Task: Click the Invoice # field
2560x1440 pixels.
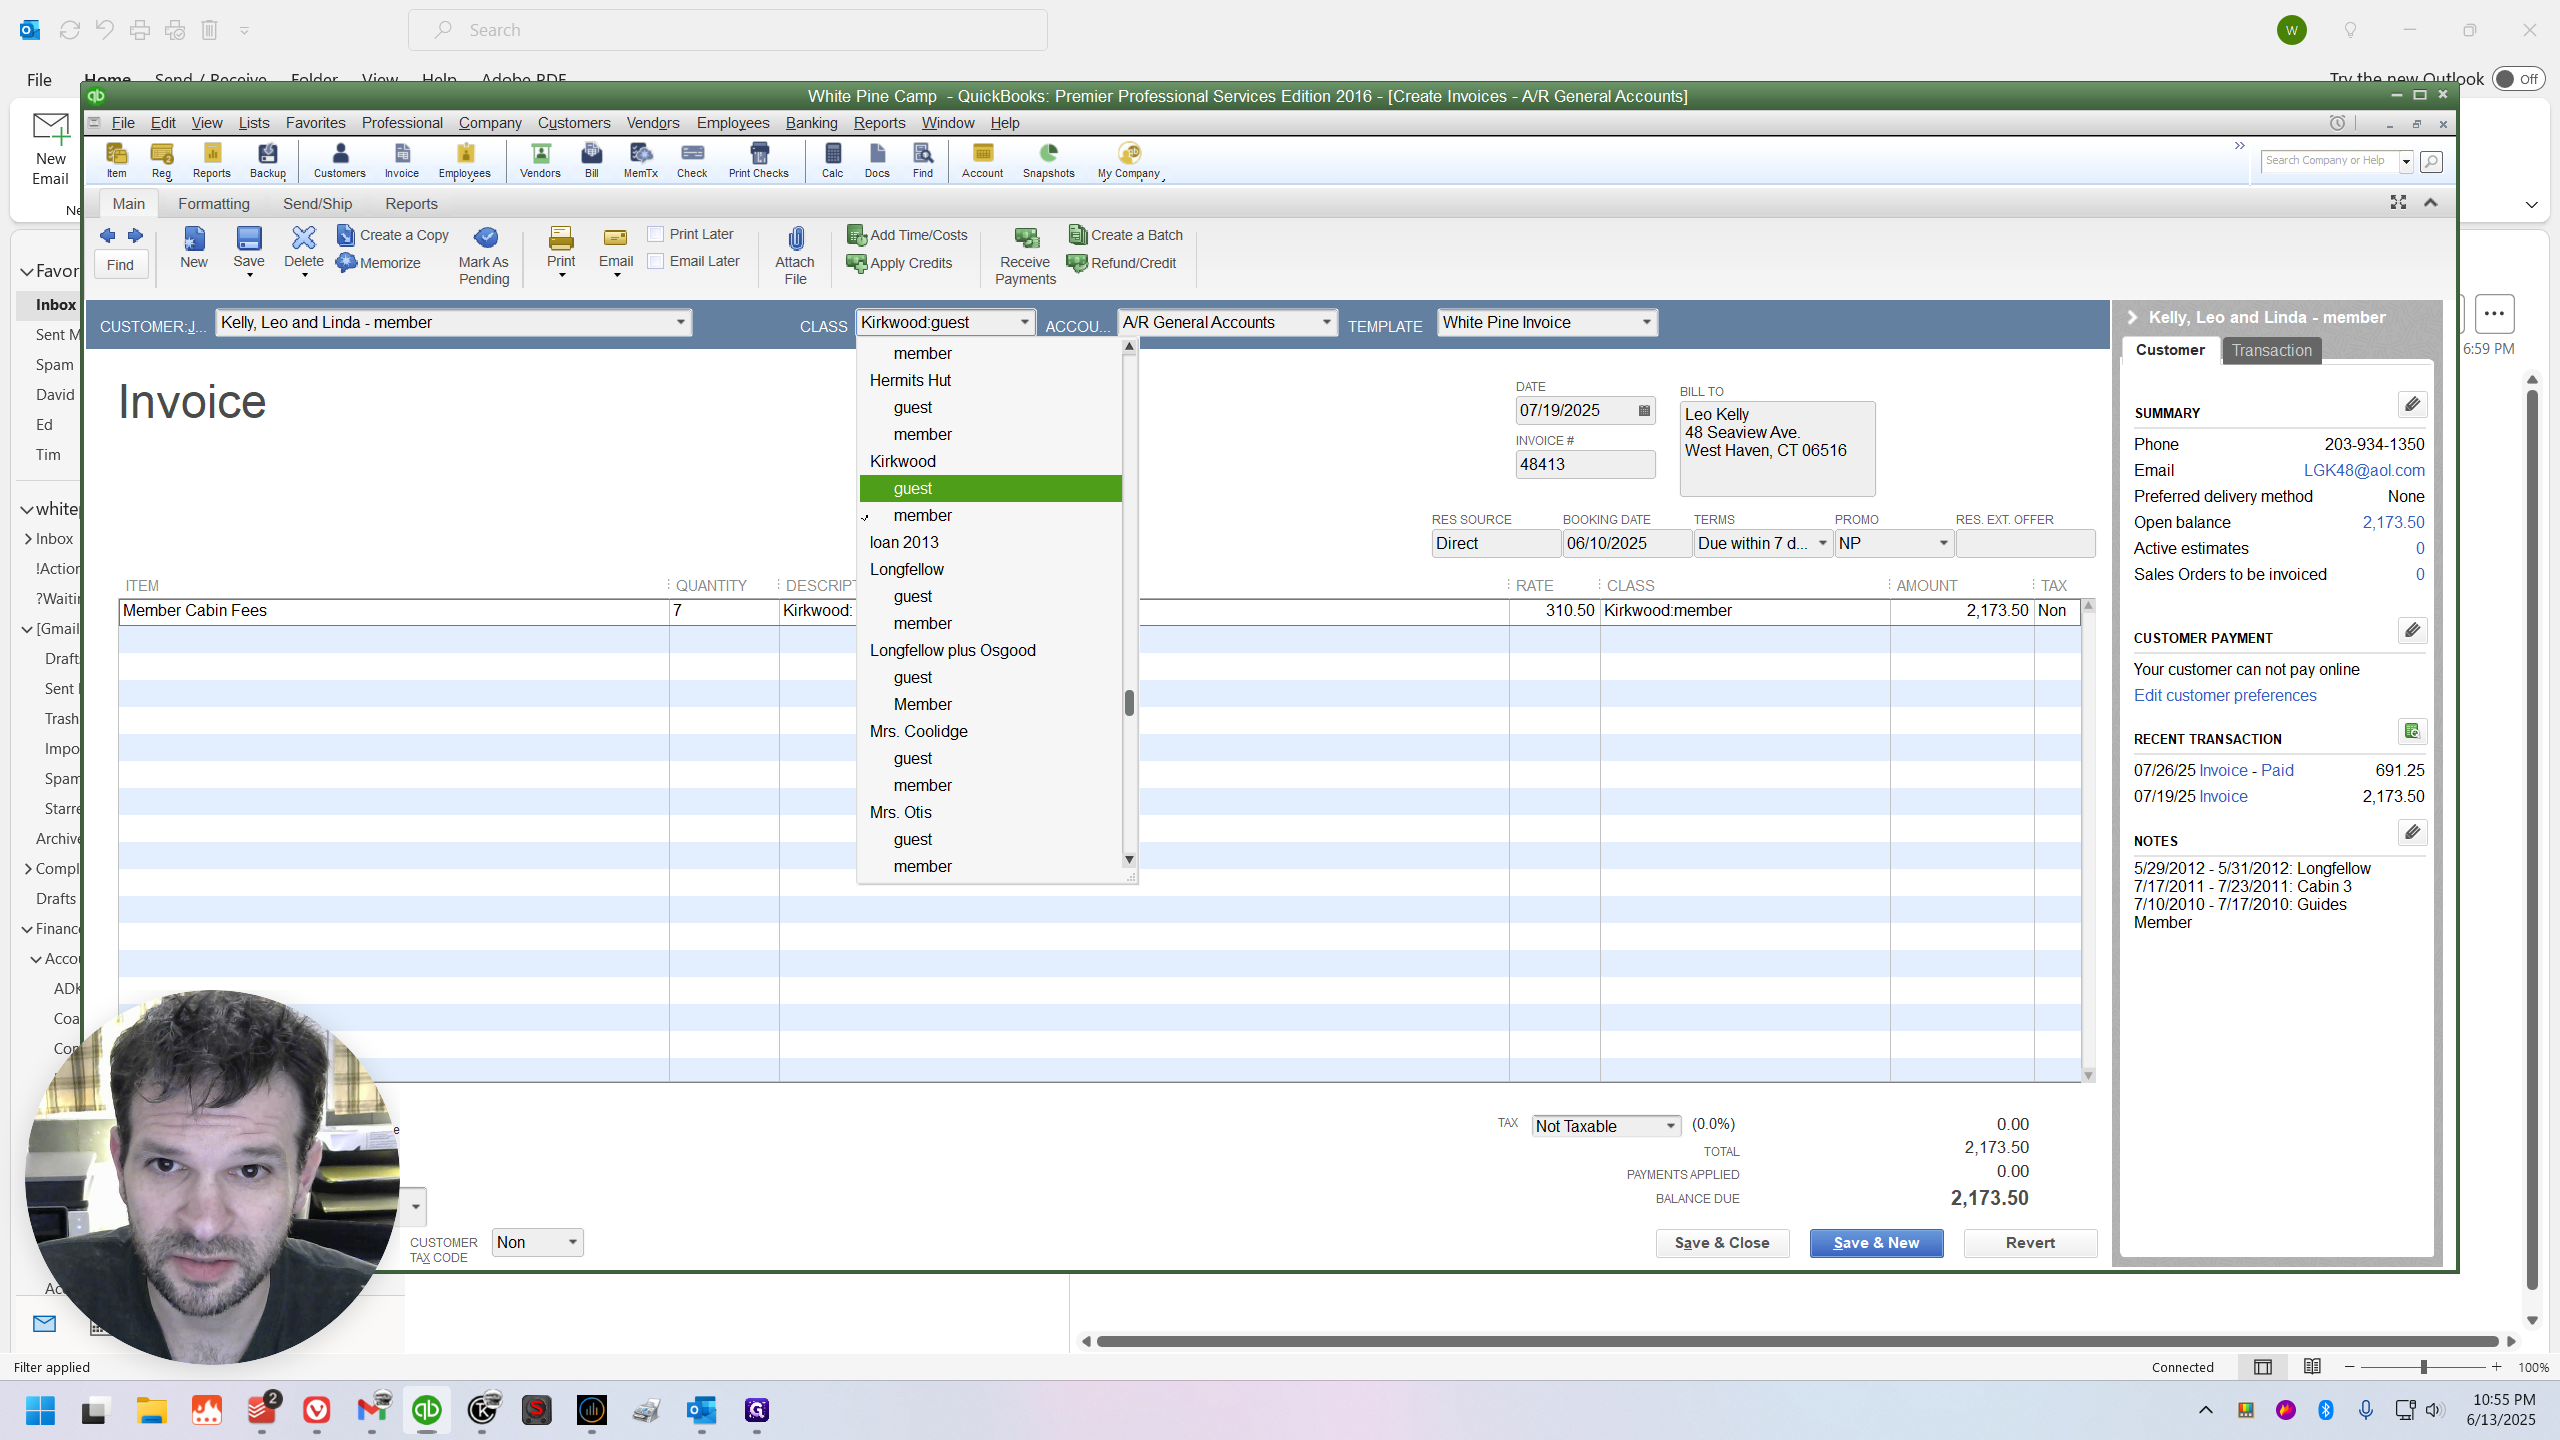Action: (x=1585, y=464)
